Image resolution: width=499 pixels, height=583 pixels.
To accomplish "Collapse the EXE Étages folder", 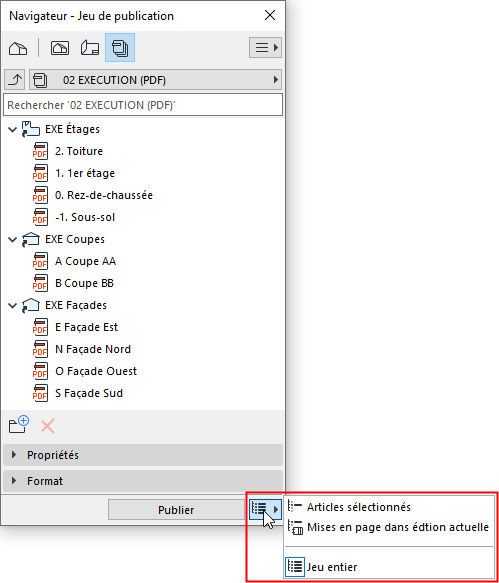I will click(x=13, y=129).
